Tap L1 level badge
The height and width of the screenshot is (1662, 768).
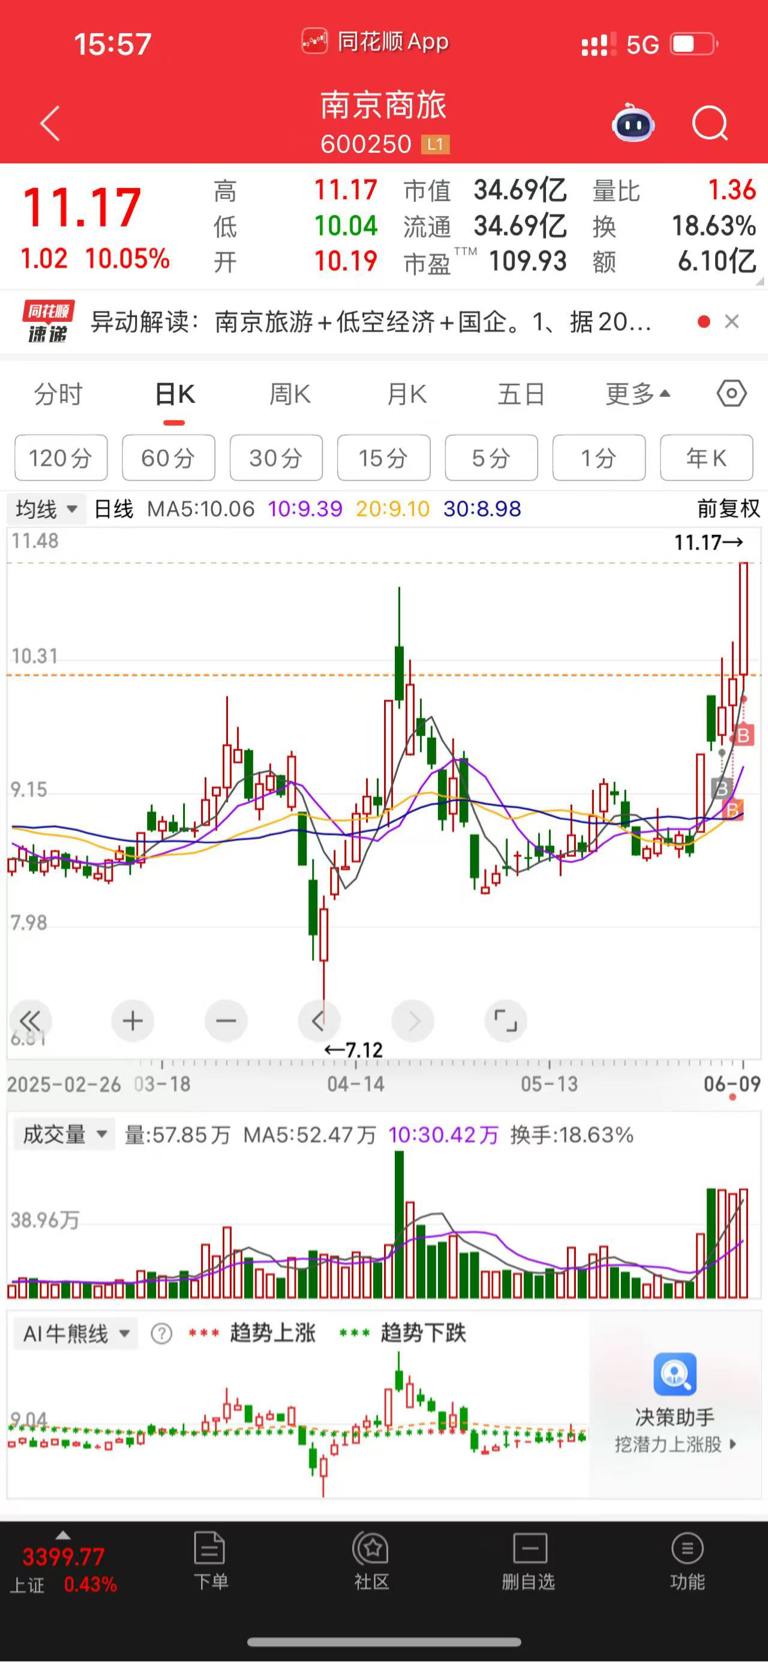click(435, 144)
